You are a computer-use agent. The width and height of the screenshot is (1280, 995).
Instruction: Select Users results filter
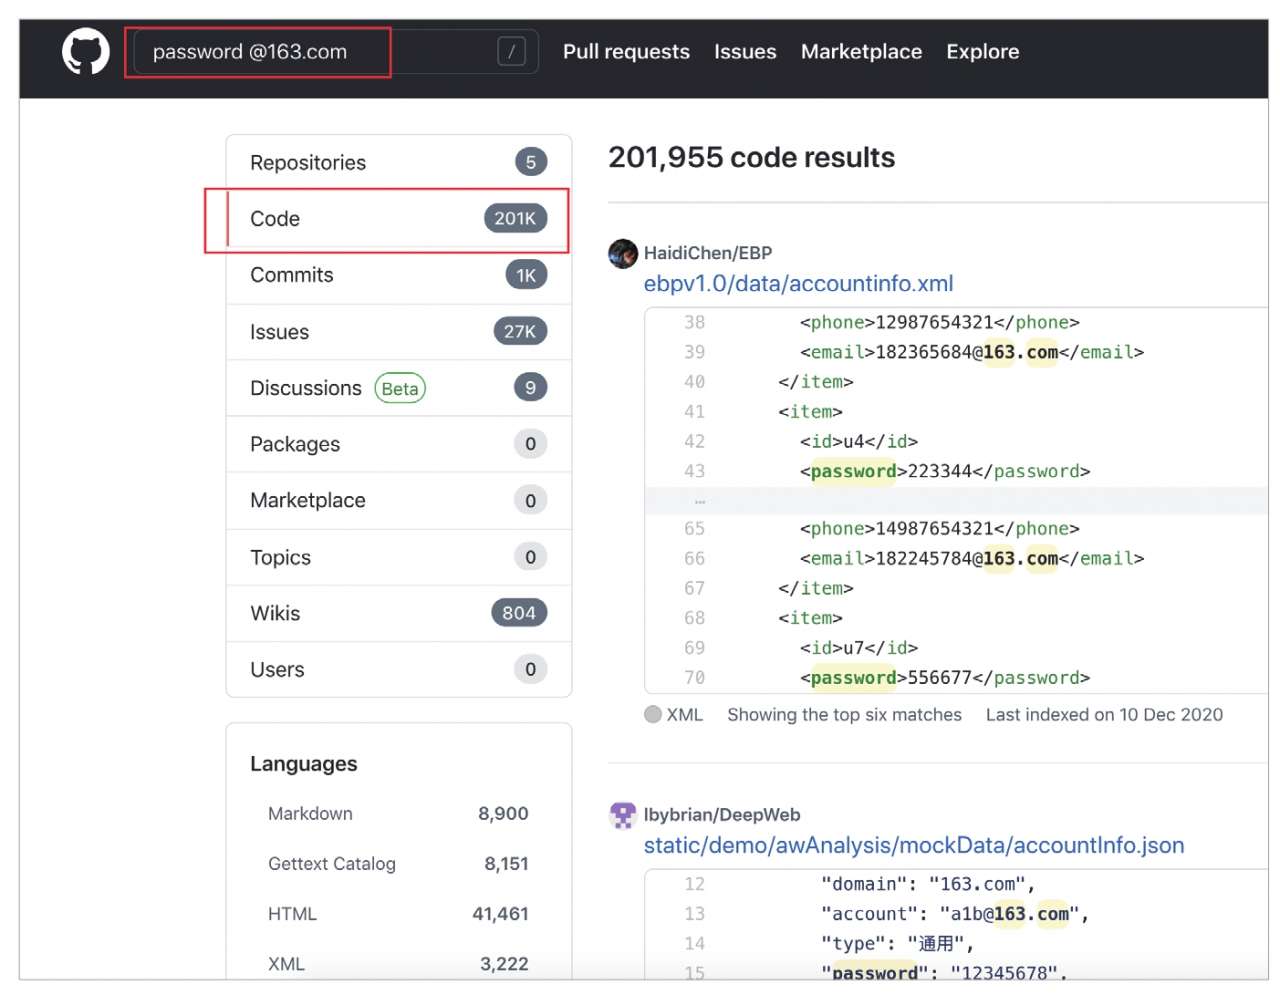(x=399, y=669)
